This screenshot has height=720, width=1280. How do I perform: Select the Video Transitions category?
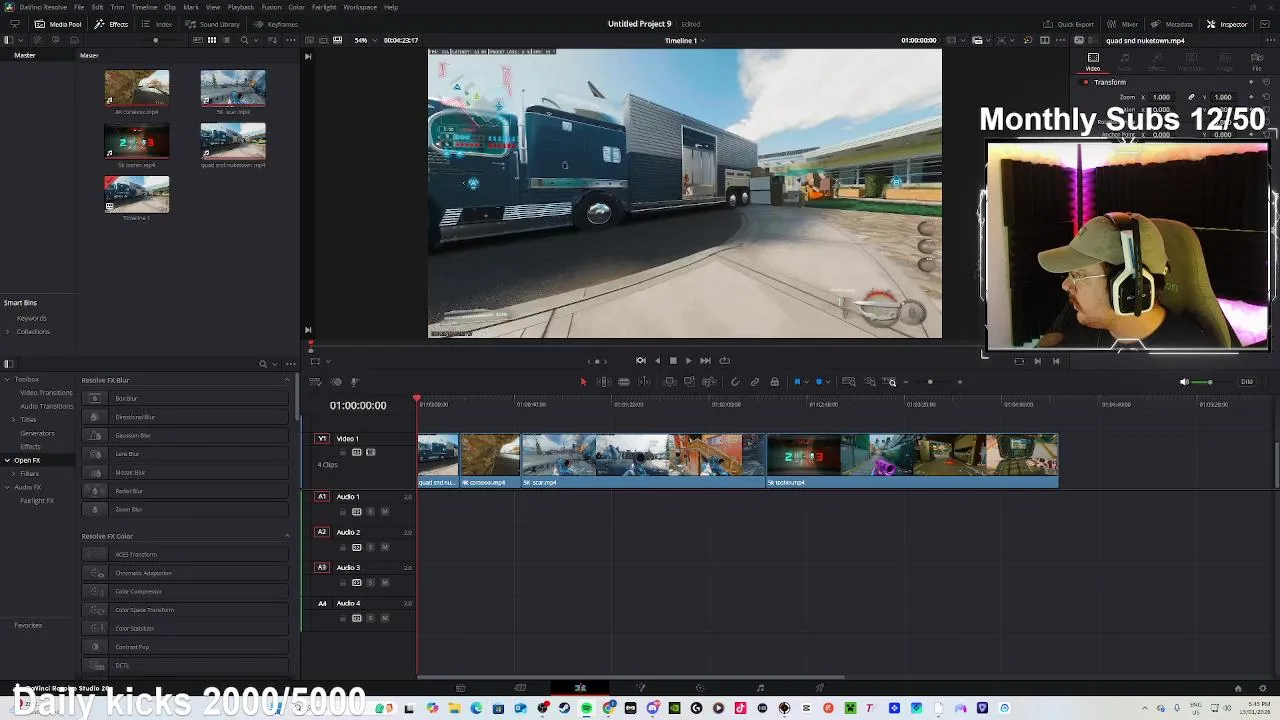(x=46, y=393)
